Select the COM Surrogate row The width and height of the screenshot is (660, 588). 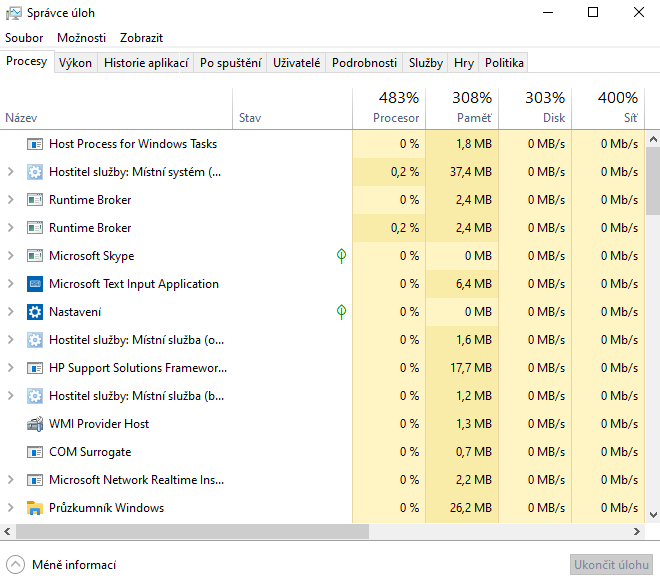(322, 452)
